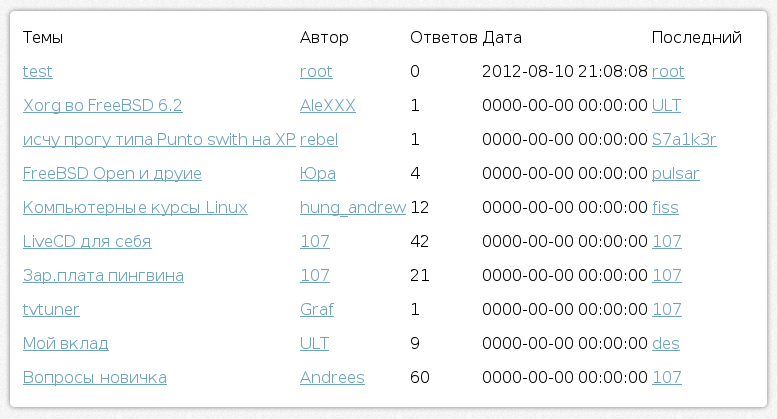Open 'LiveCD для себя' topic

pos(87,242)
